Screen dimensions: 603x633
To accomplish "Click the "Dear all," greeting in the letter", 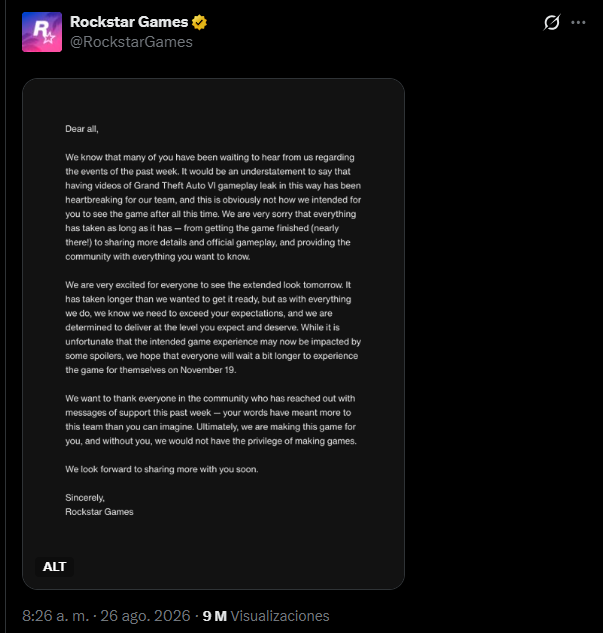I will [82, 129].
